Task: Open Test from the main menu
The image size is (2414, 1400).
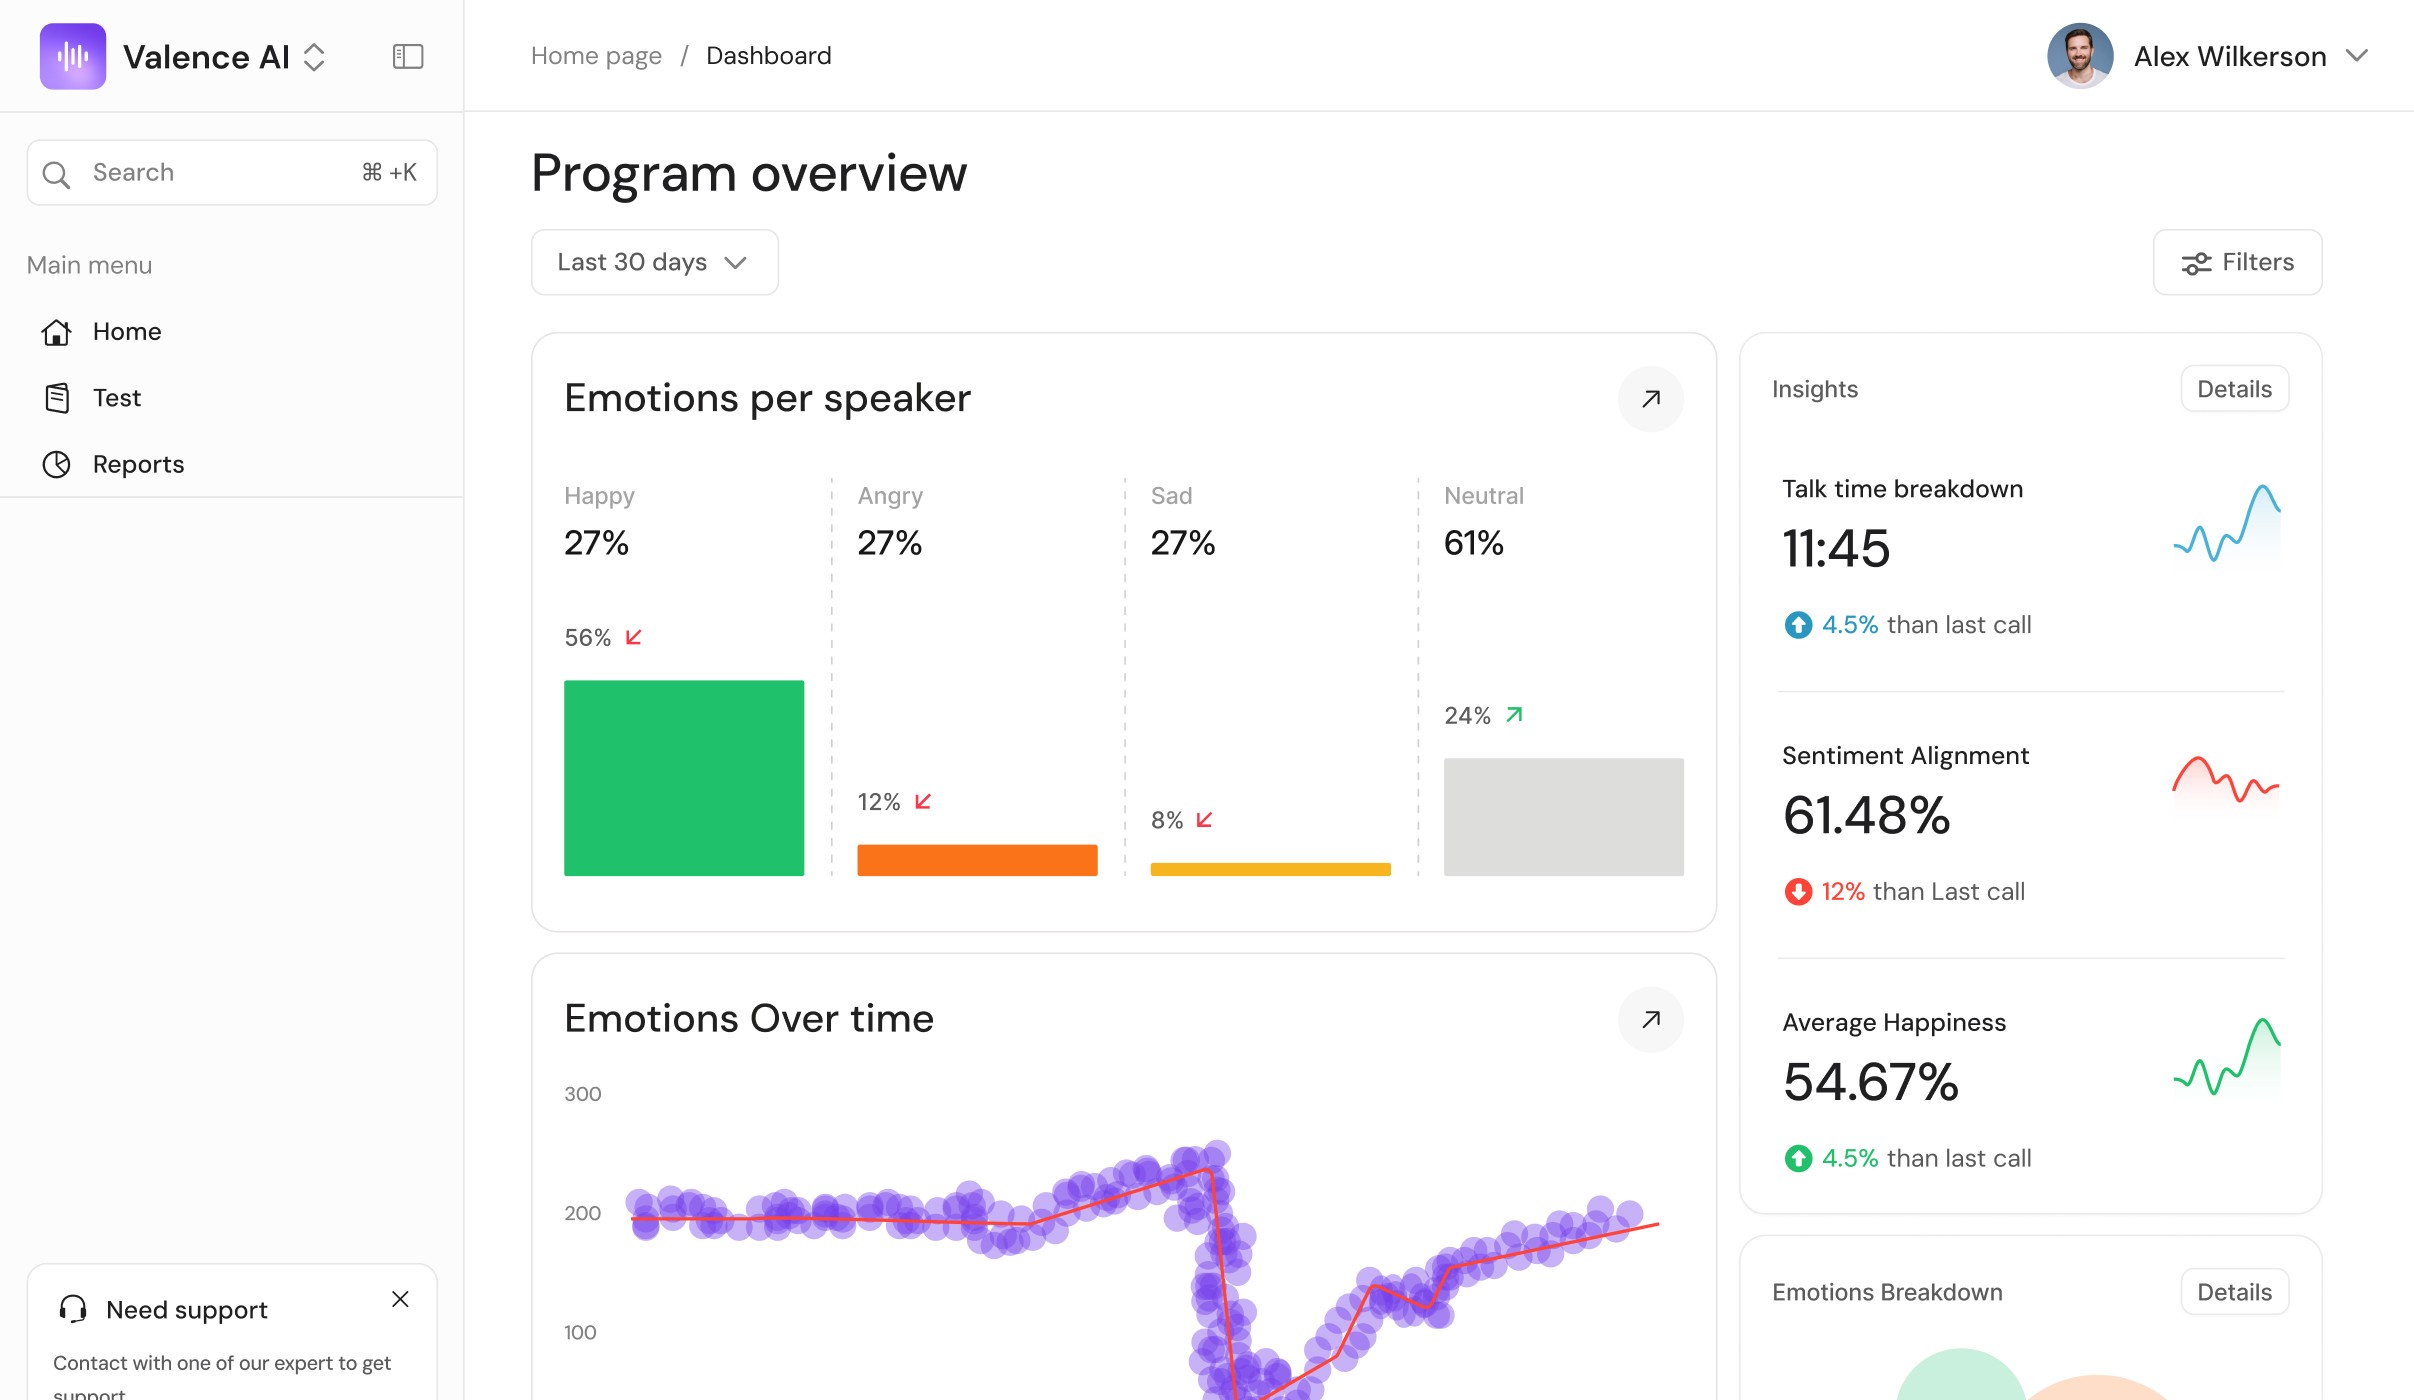Action: [x=116, y=398]
